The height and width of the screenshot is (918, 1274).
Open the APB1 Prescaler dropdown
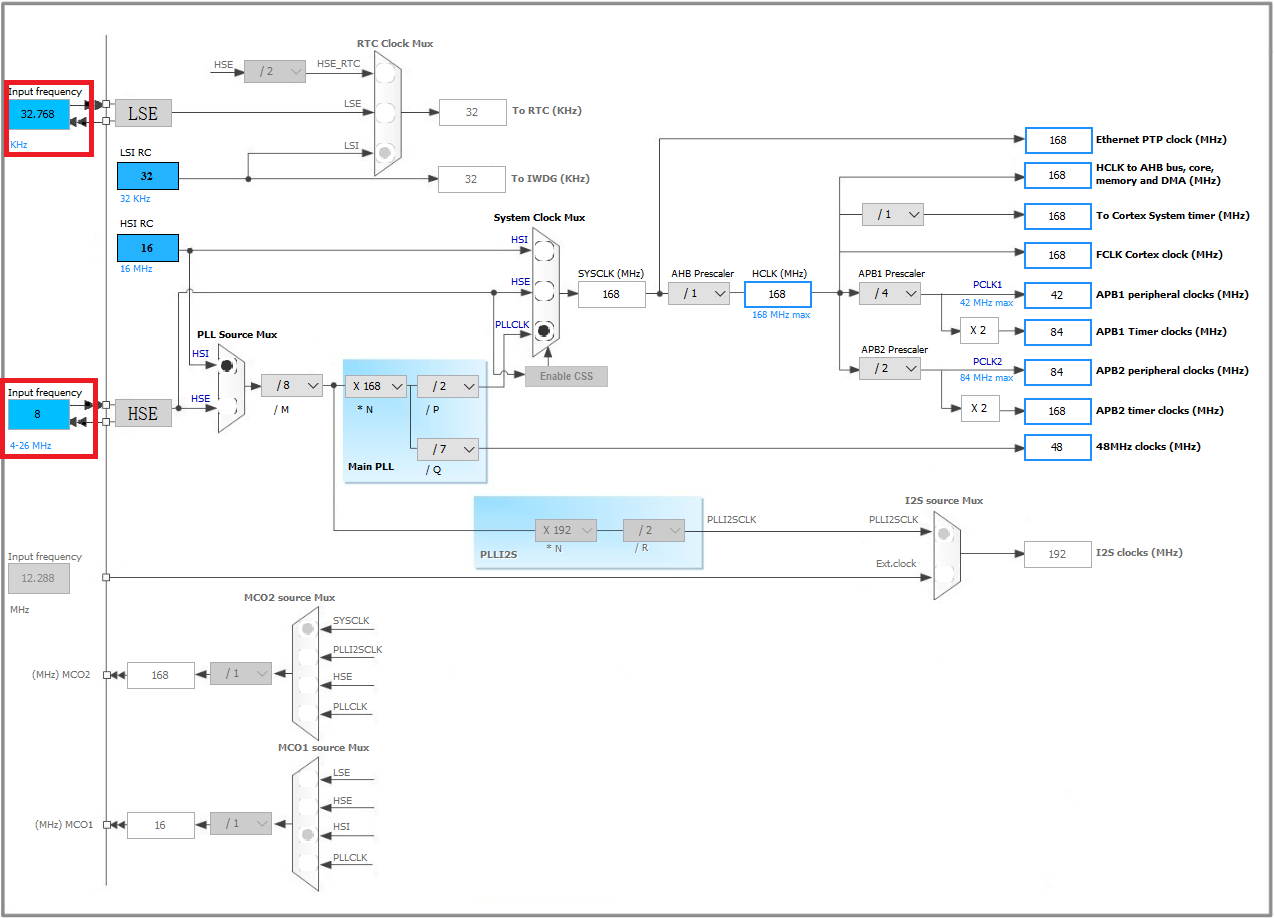[889, 293]
